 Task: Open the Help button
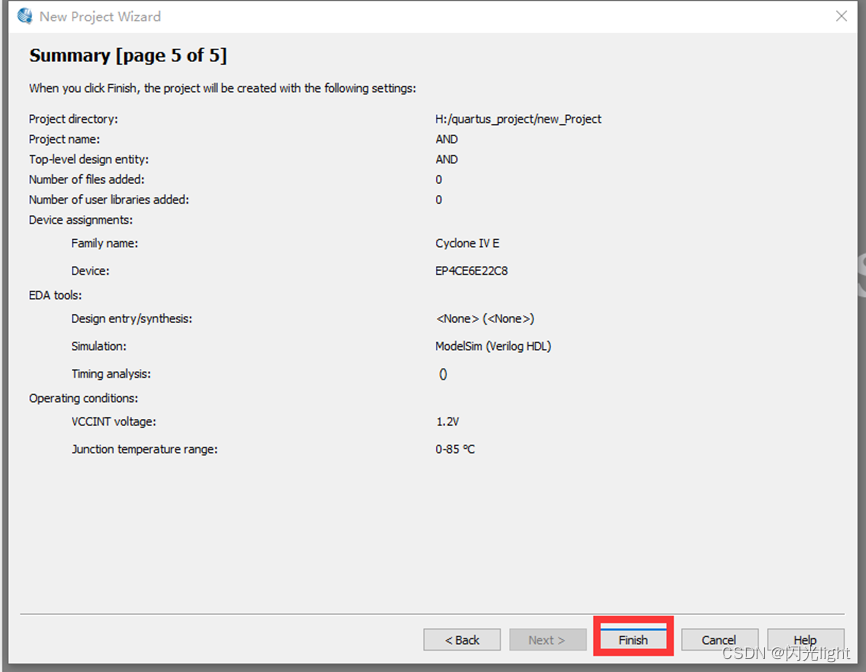805,639
